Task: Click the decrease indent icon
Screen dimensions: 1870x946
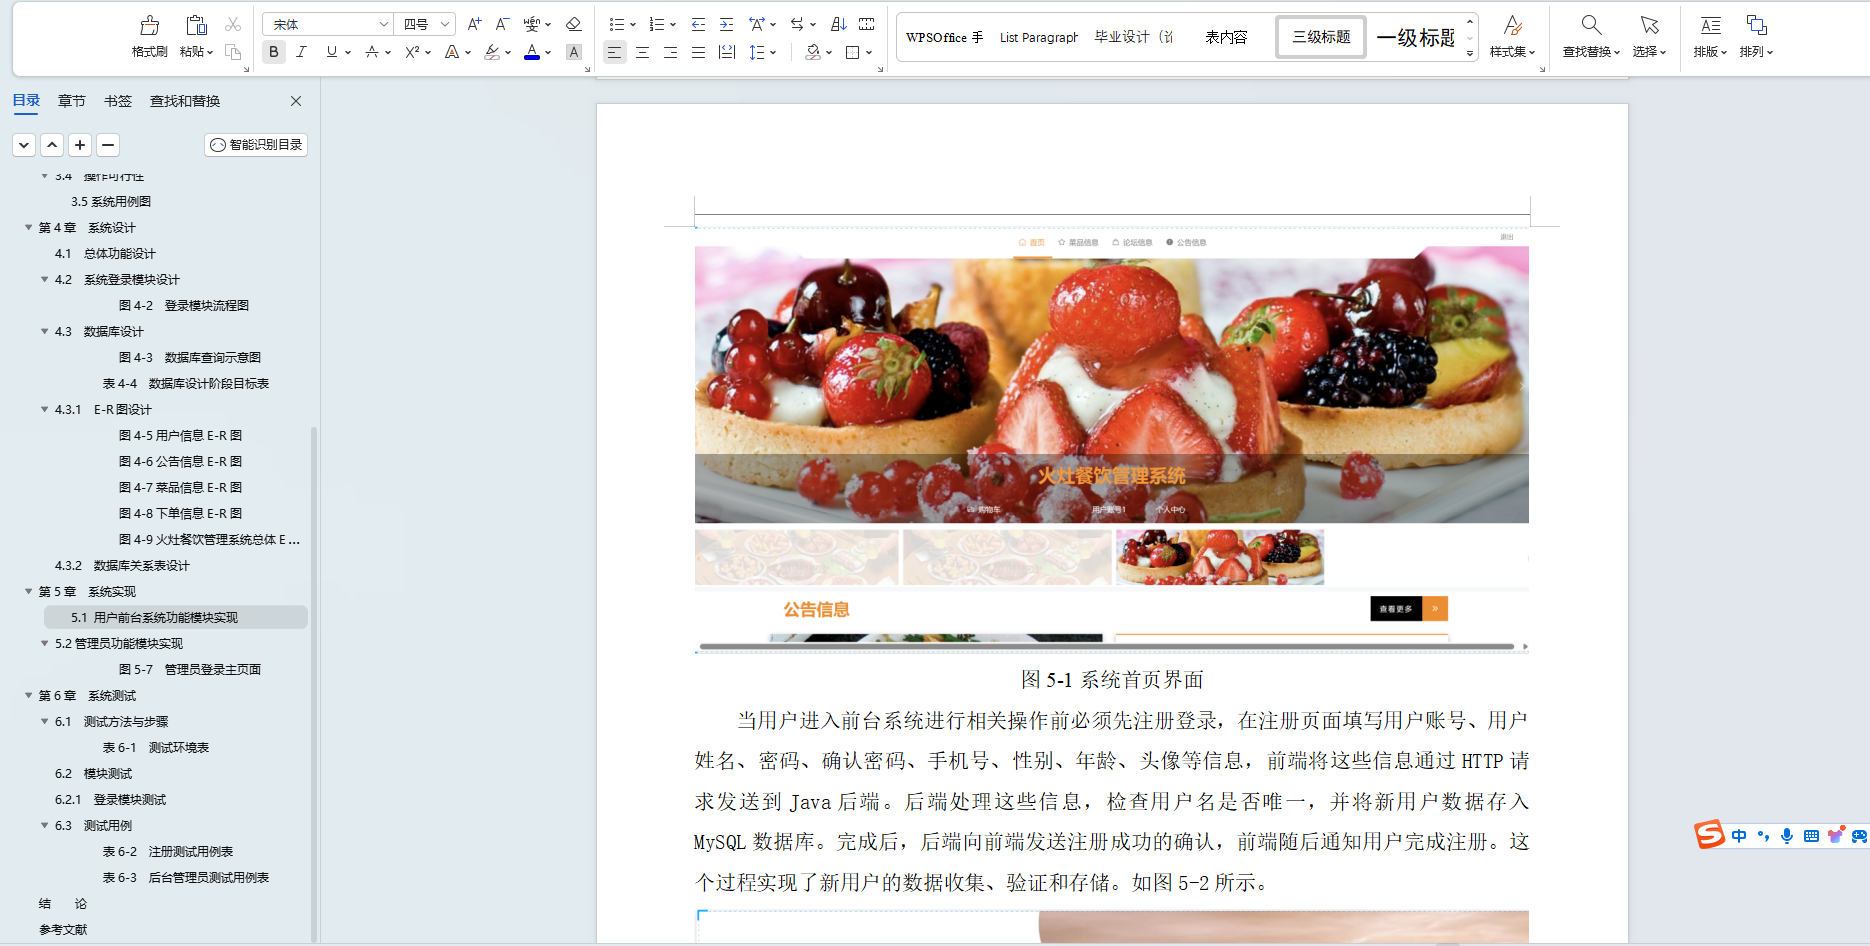Action: click(698, 24)
